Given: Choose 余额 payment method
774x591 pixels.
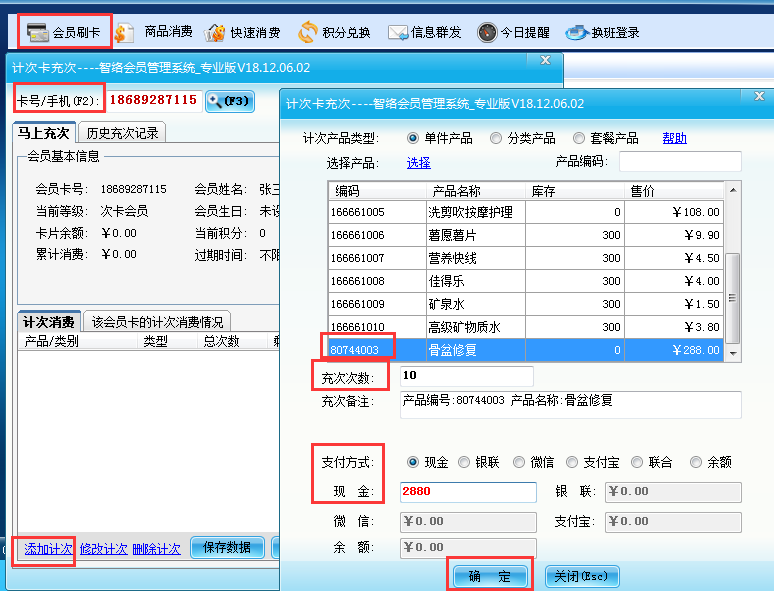Looking at the screenshot, I should [x=696, y=462].
